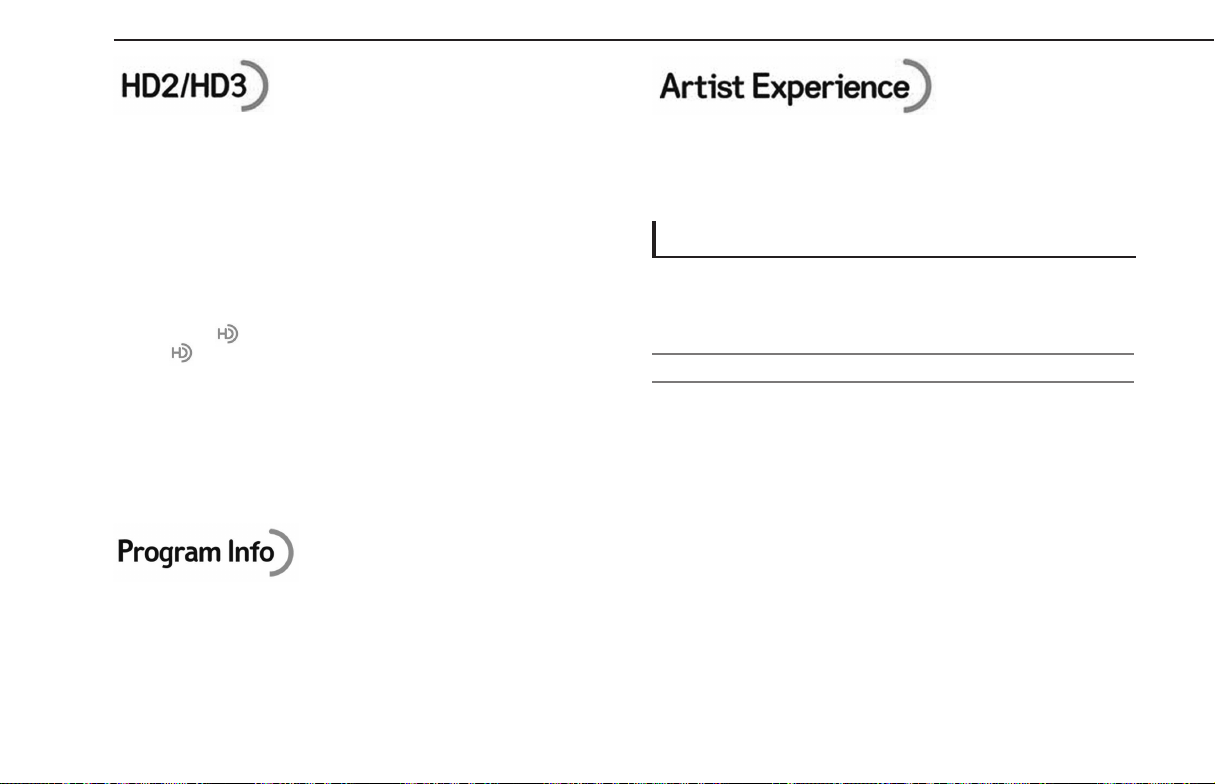
Task: Click the upper small HD radio icon
Action: 229,335
